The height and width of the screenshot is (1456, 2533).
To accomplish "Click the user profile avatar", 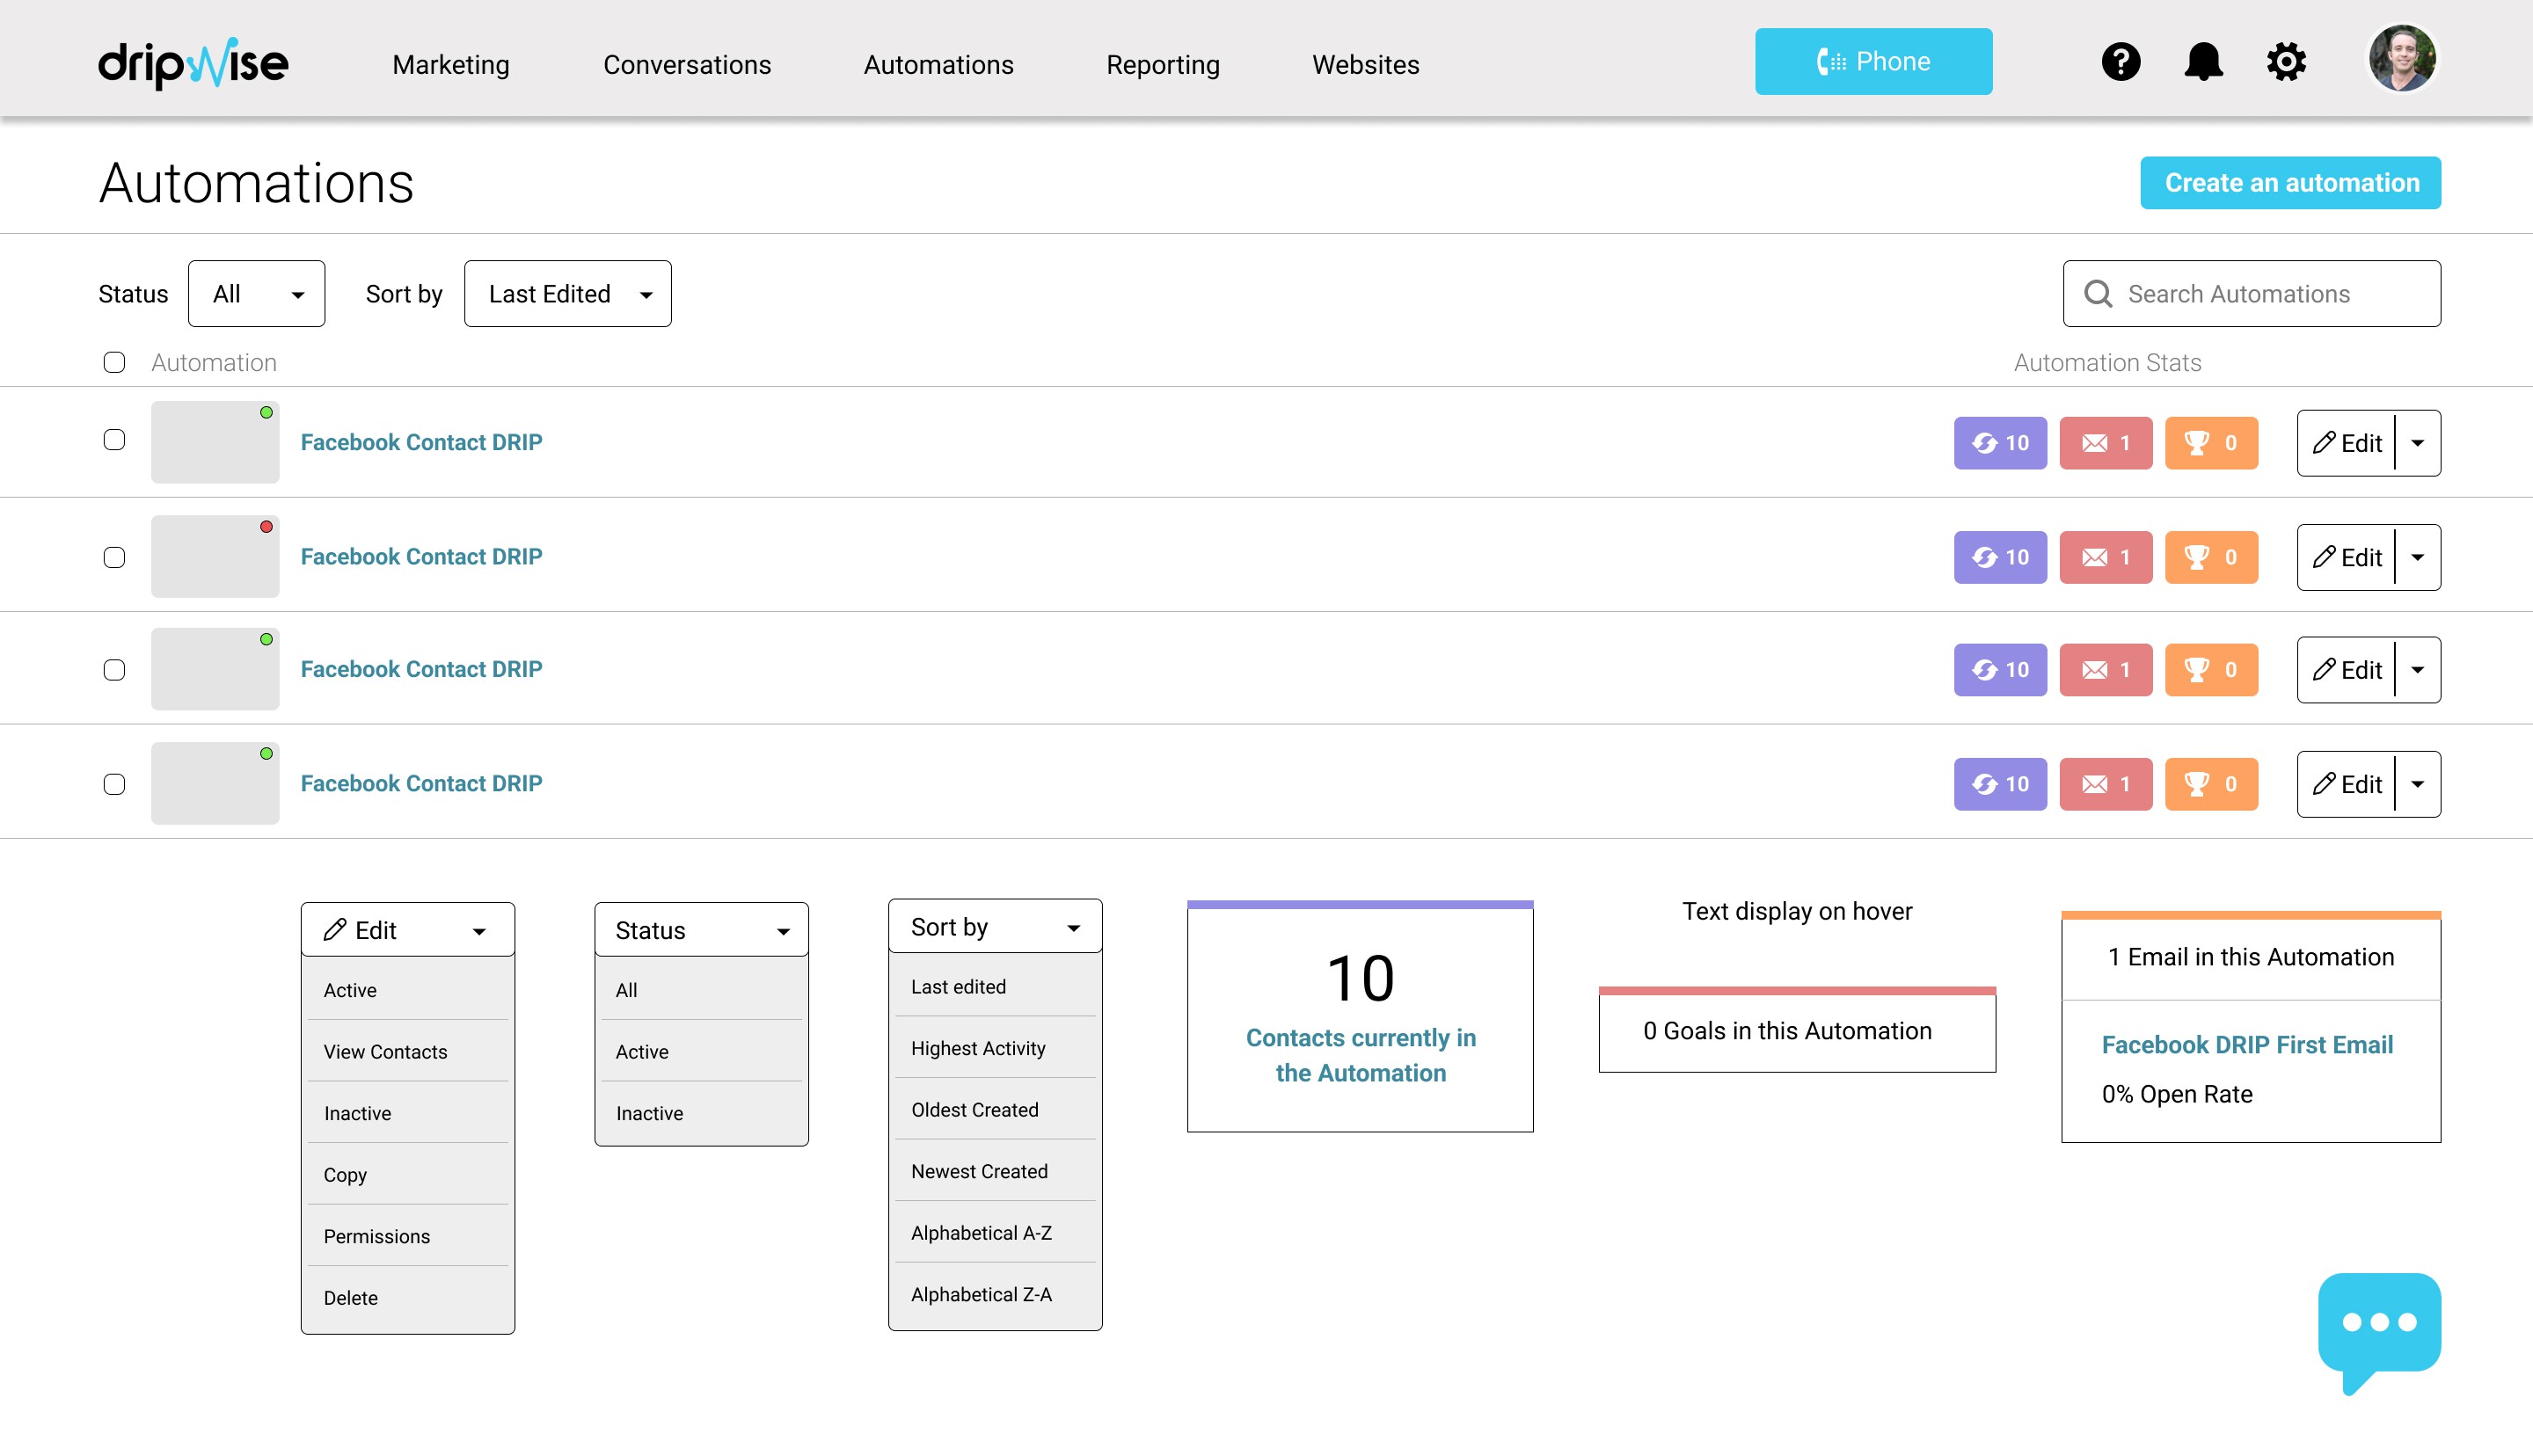I will (x=2401, y=59).
